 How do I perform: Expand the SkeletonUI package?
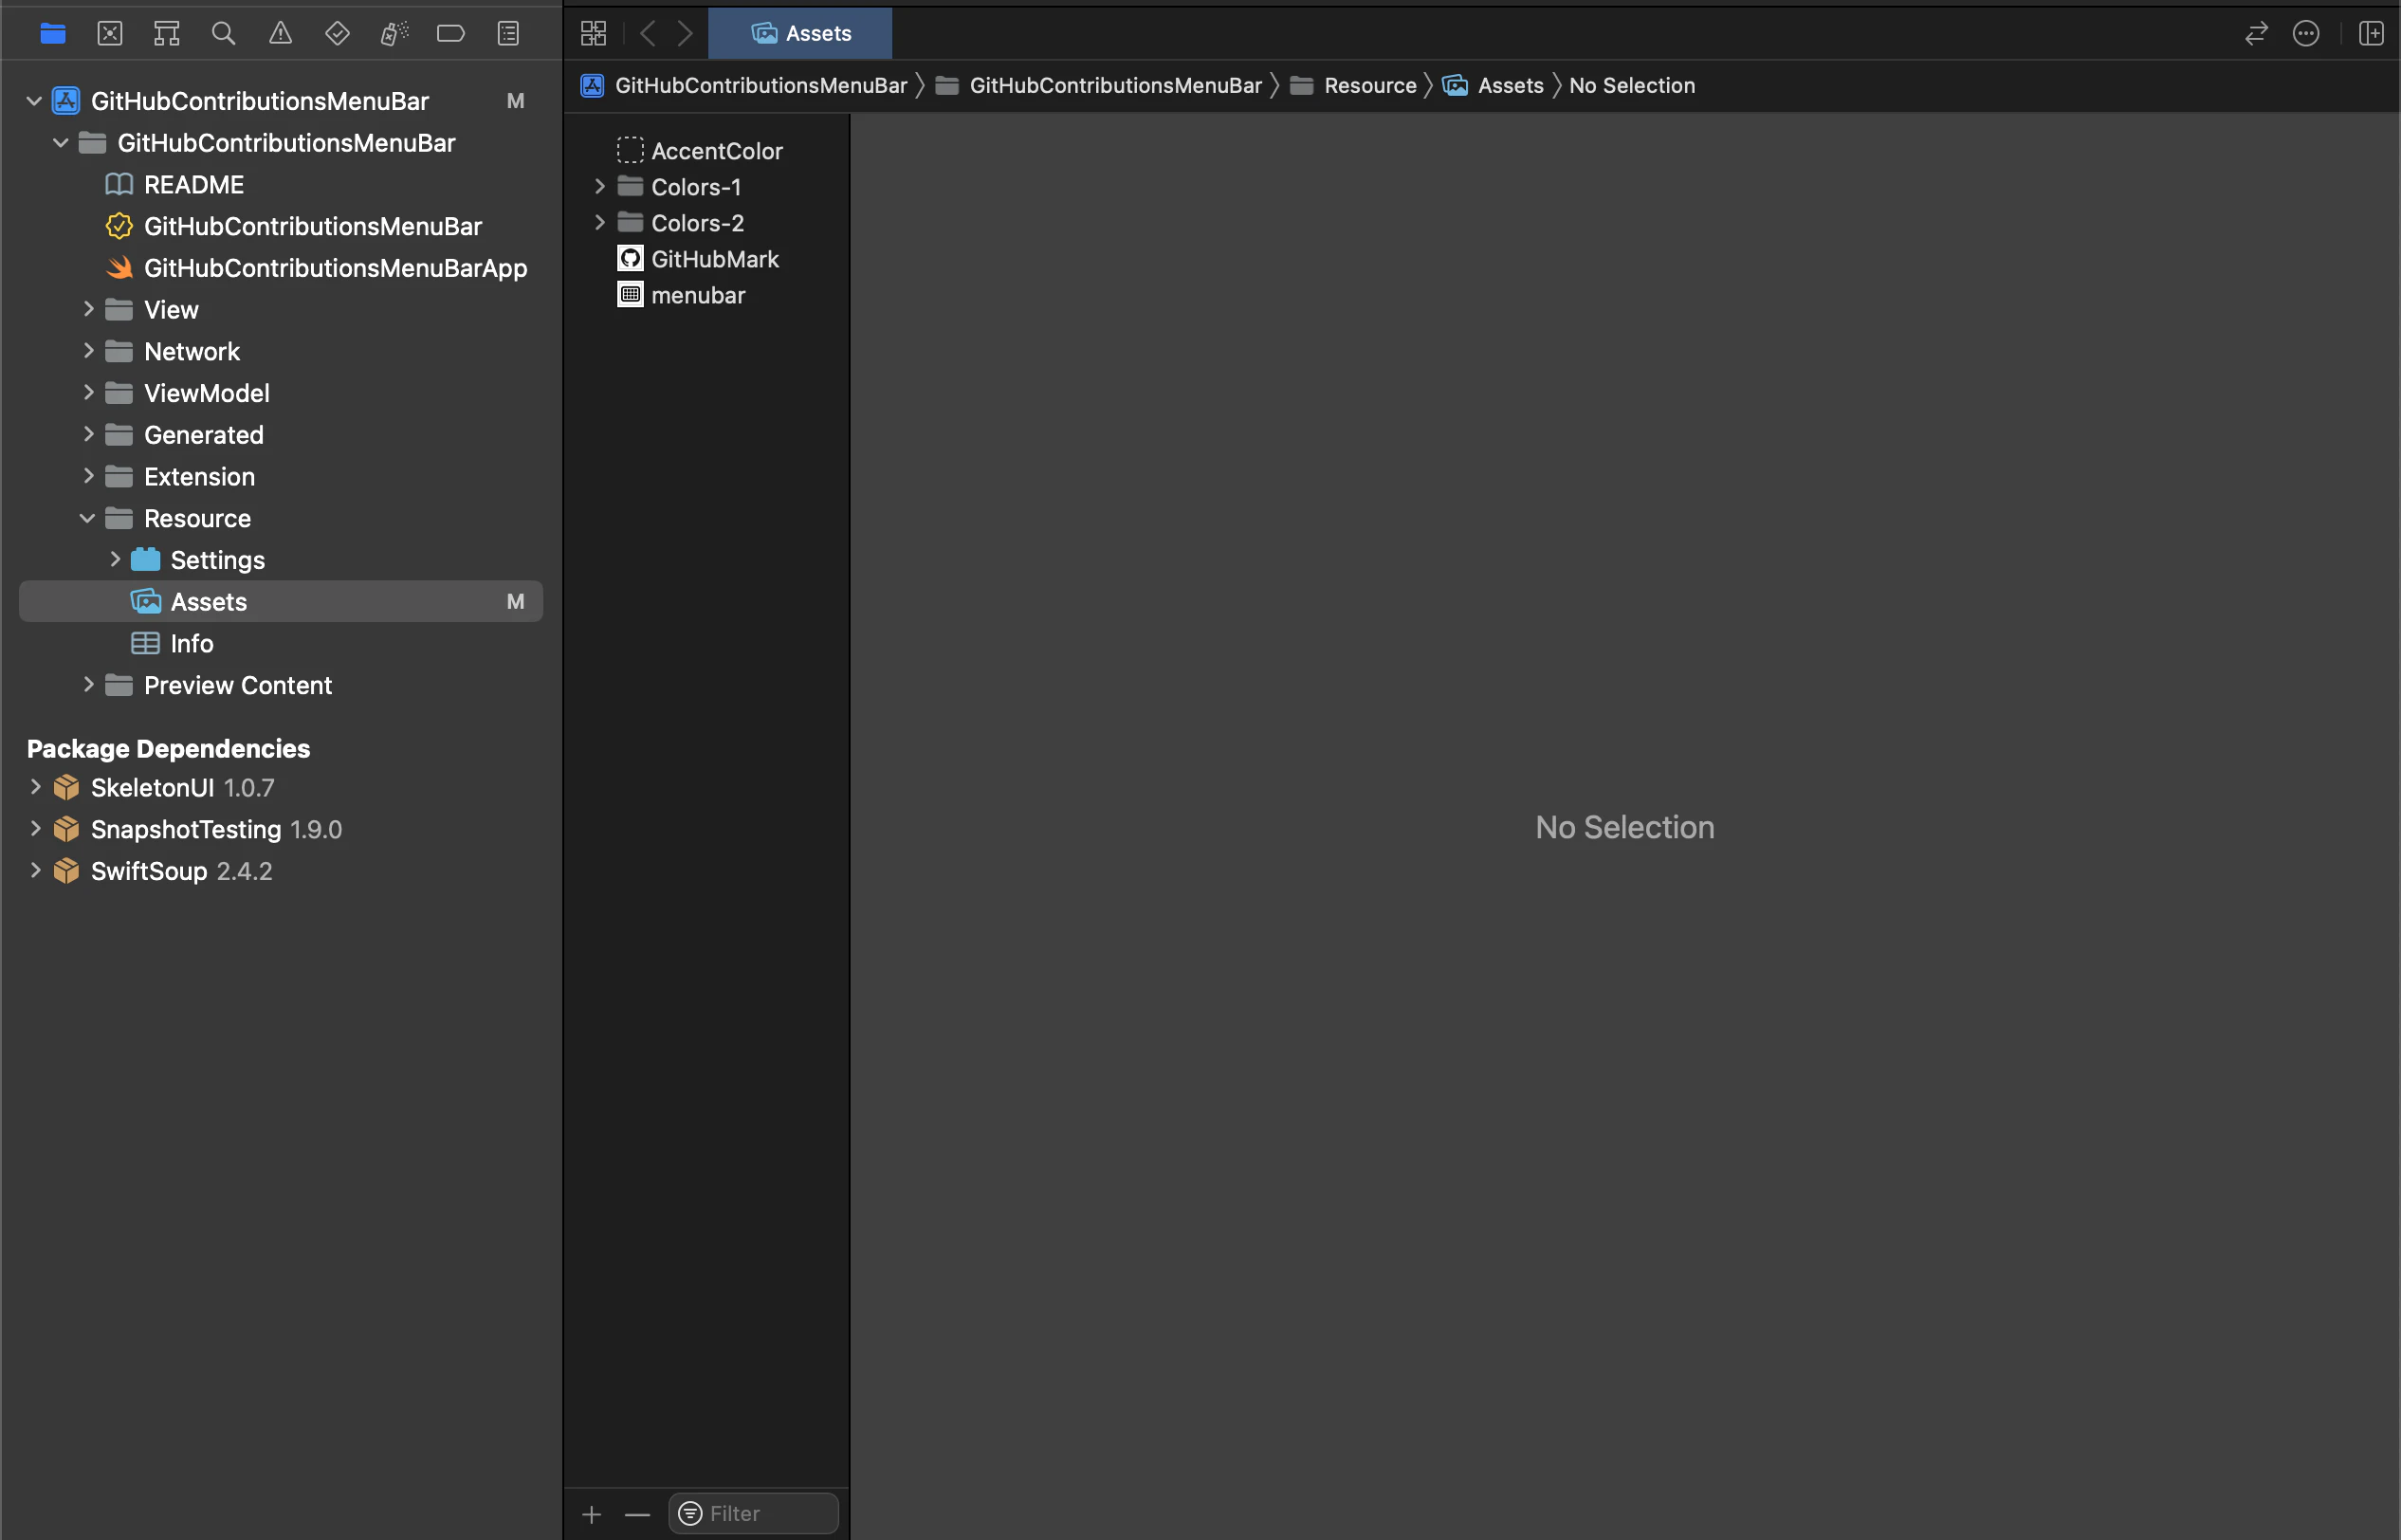tap(35, 787)
